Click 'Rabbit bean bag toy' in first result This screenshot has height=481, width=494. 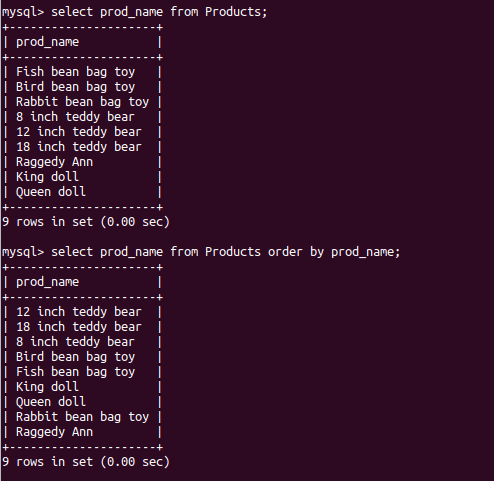tap(83, 102)
